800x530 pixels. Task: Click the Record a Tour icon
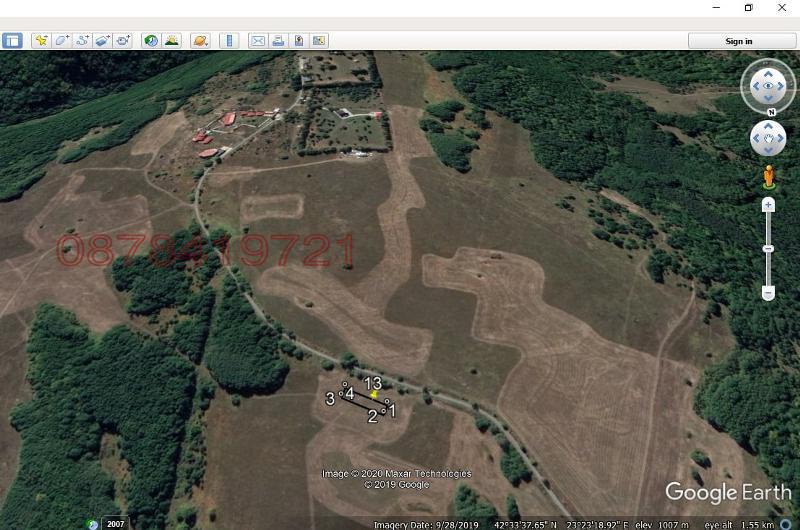coord(123,41)
